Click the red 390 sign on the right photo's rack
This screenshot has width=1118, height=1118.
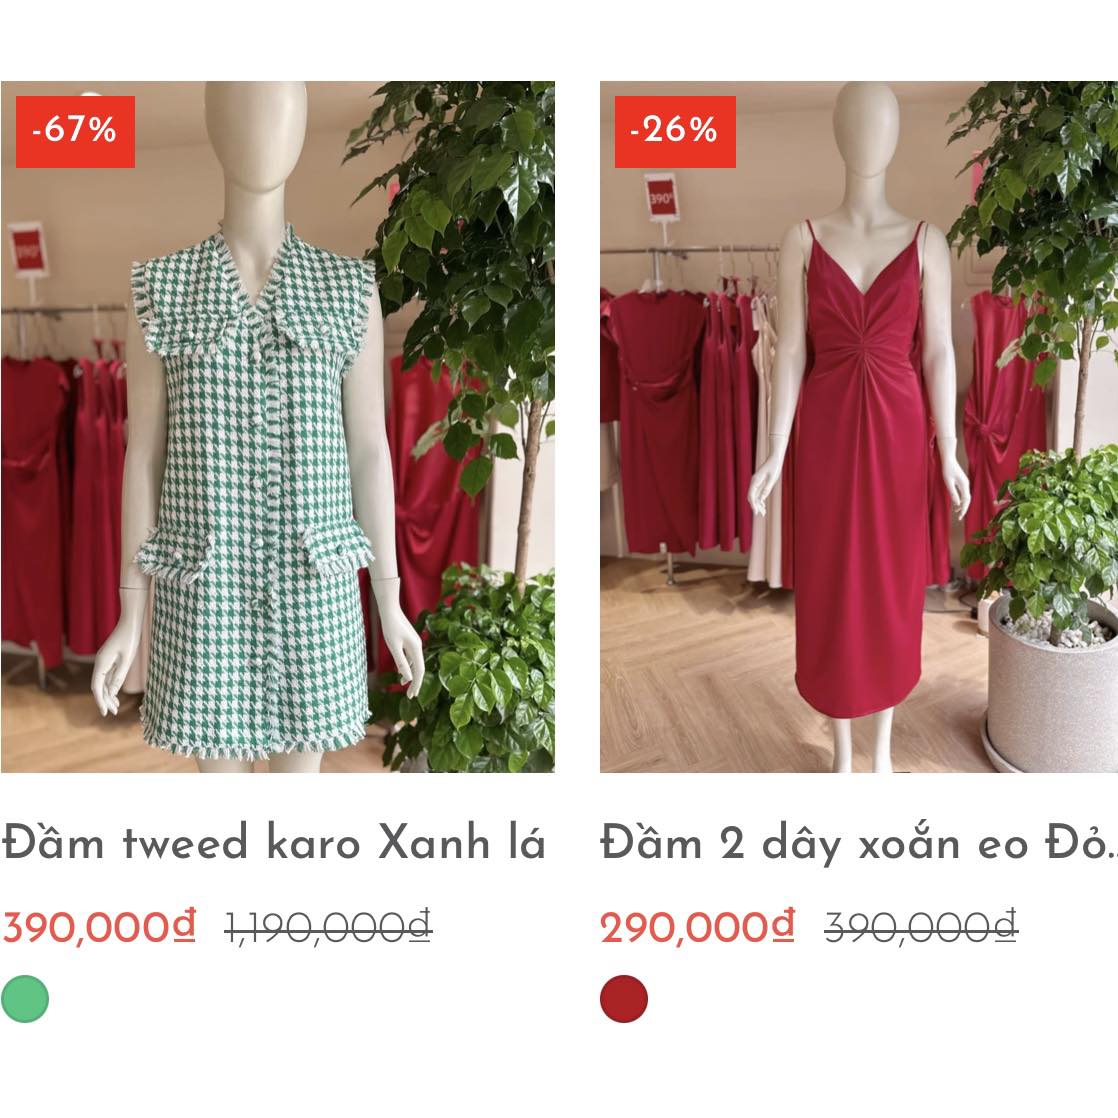tap(661, 197)
